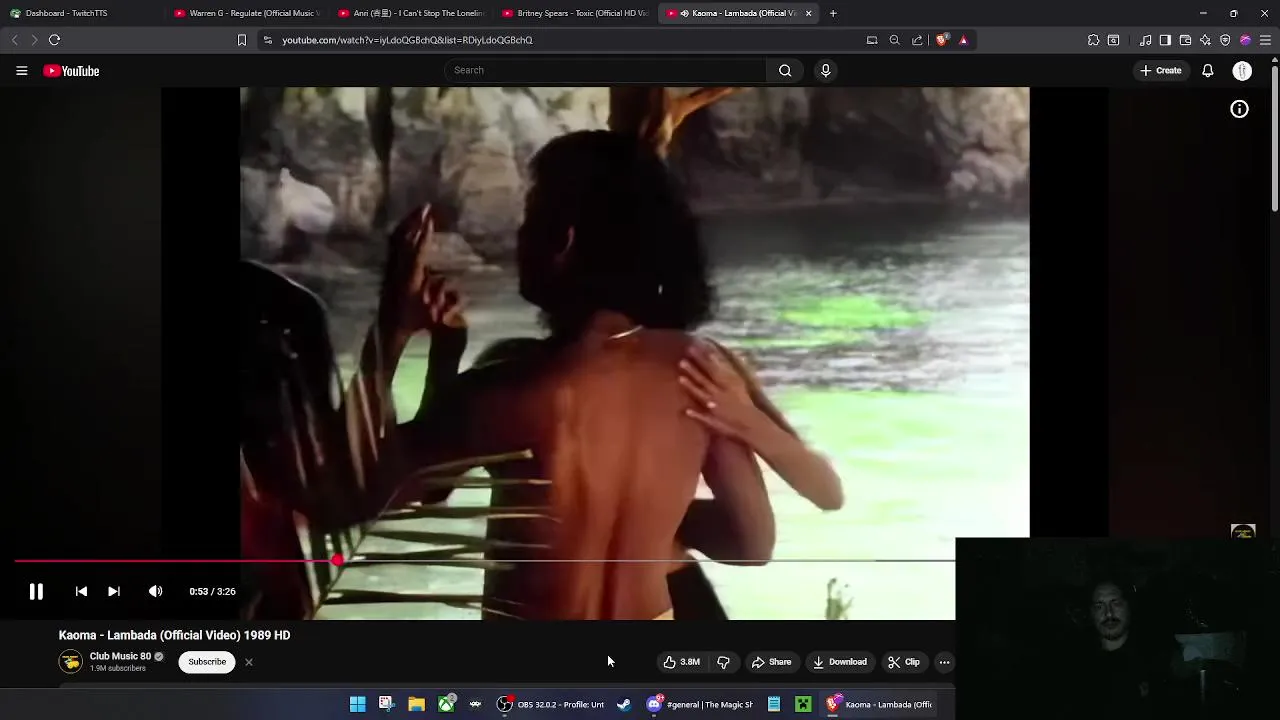Close the Kaoma - Lambada tab

(x=808, y=13)
